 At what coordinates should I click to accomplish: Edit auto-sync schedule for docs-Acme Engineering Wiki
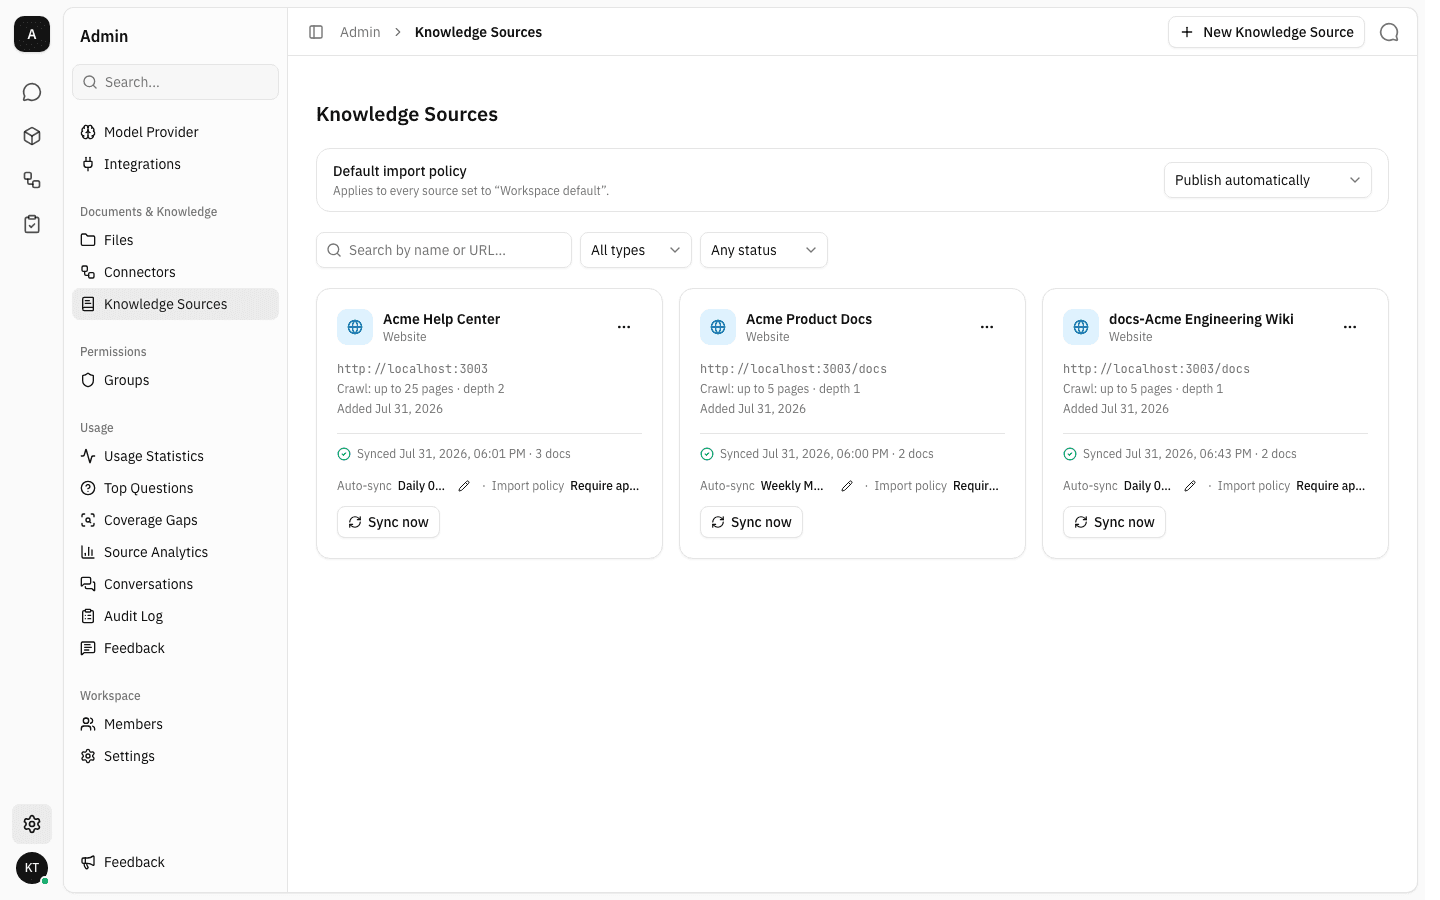coord(1190,486)
